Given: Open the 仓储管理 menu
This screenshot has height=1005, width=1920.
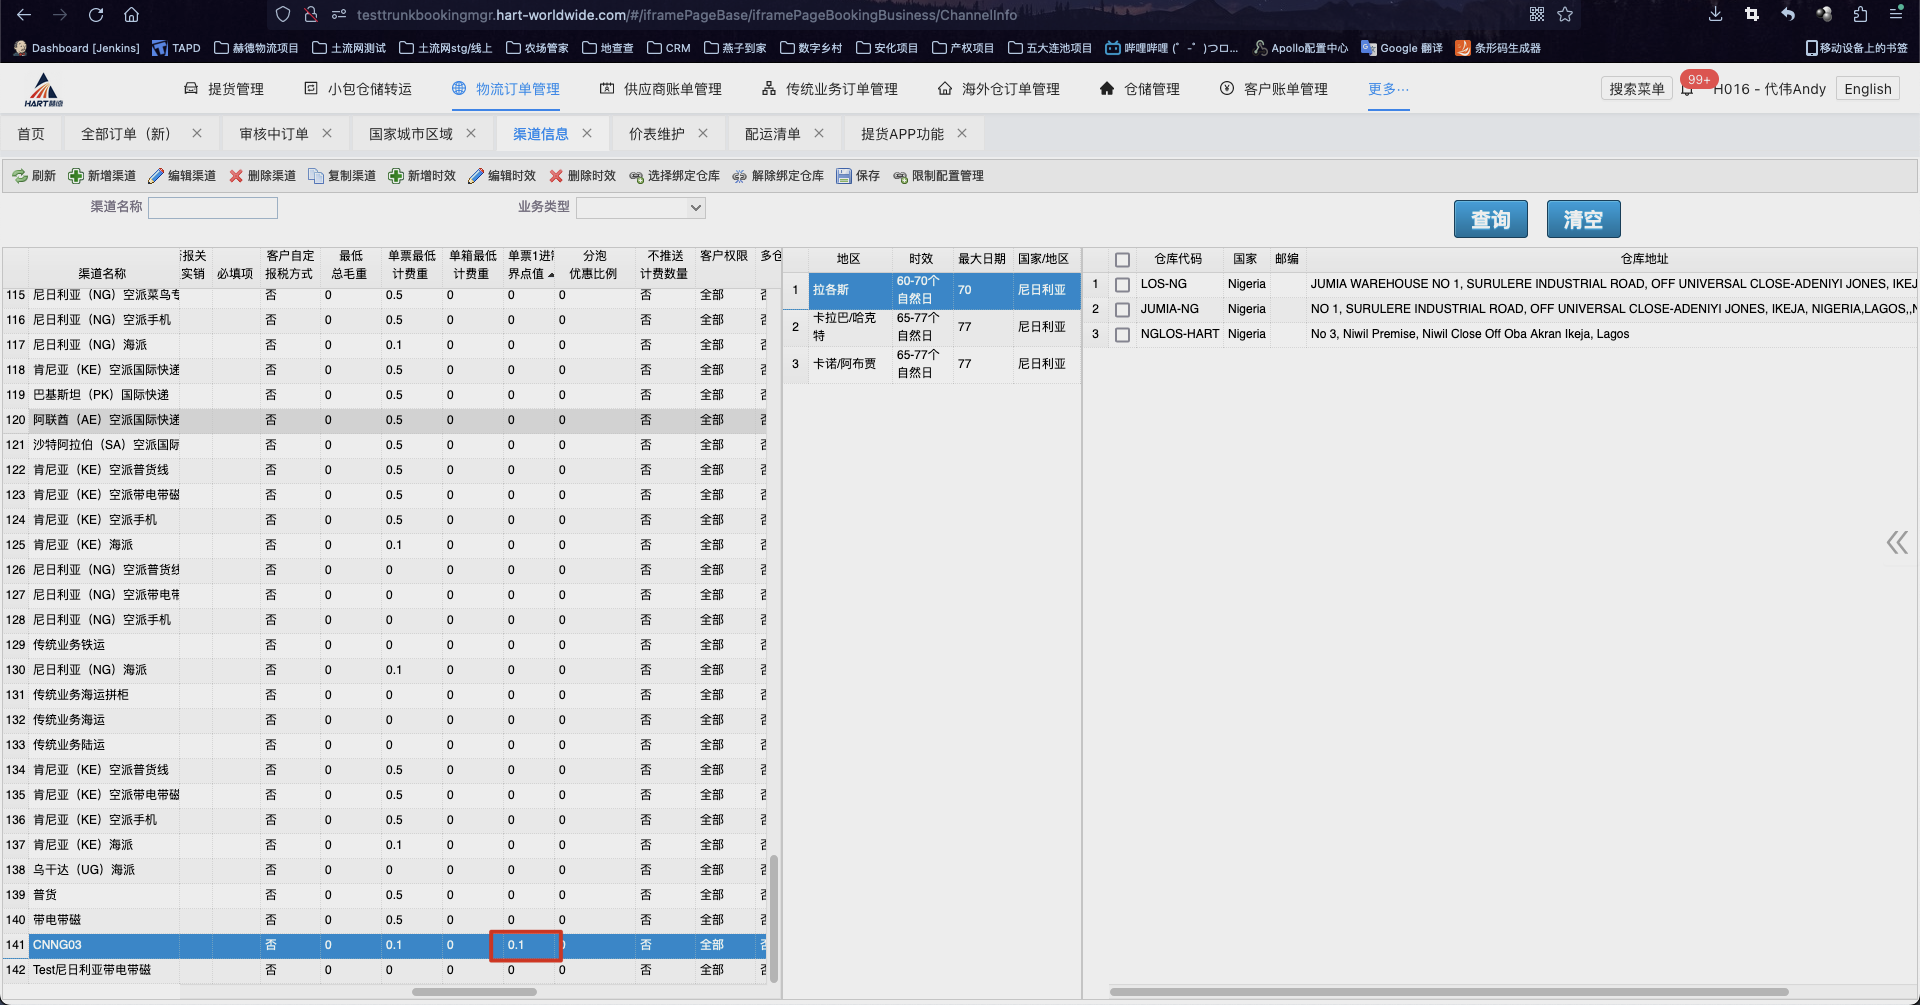Looking at the screenshot, I should click(1140, 89).
